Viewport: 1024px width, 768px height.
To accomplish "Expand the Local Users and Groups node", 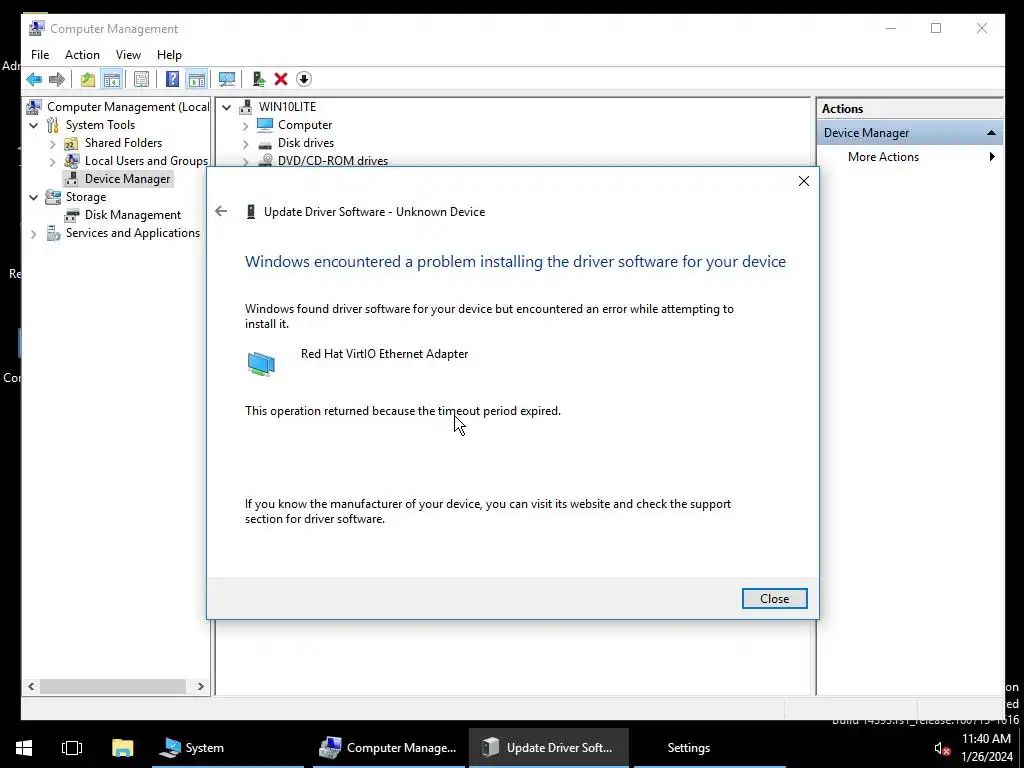I will [x=52, y=161].
